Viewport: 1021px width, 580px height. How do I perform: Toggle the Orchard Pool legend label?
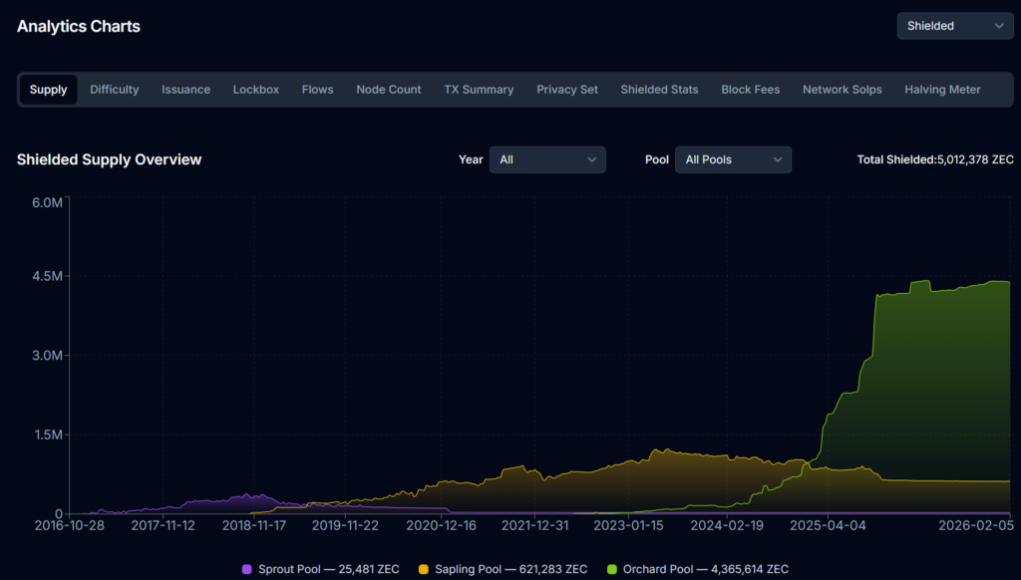pyautogui.click(x=705, y=569)
